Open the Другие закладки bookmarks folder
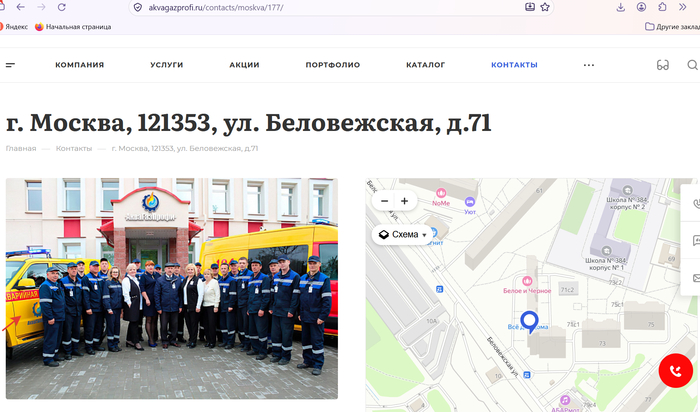The width and height of the screenshot is (700, 412). click(x=672, y=27)
